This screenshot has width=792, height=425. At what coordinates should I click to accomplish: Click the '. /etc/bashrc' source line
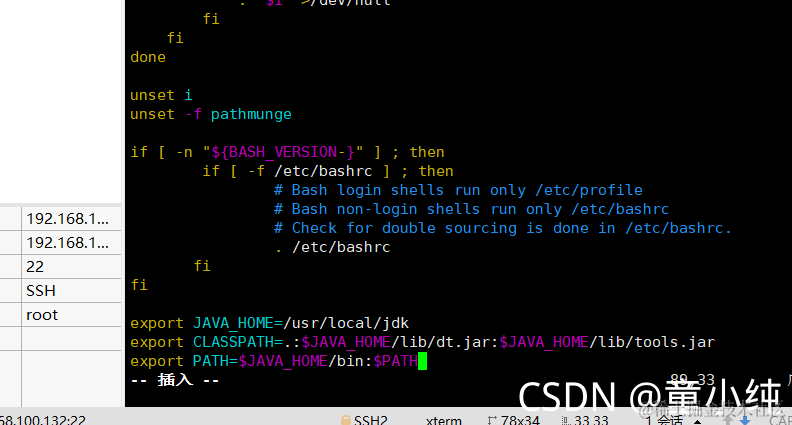pyautogui.click(x=332, y=248)
